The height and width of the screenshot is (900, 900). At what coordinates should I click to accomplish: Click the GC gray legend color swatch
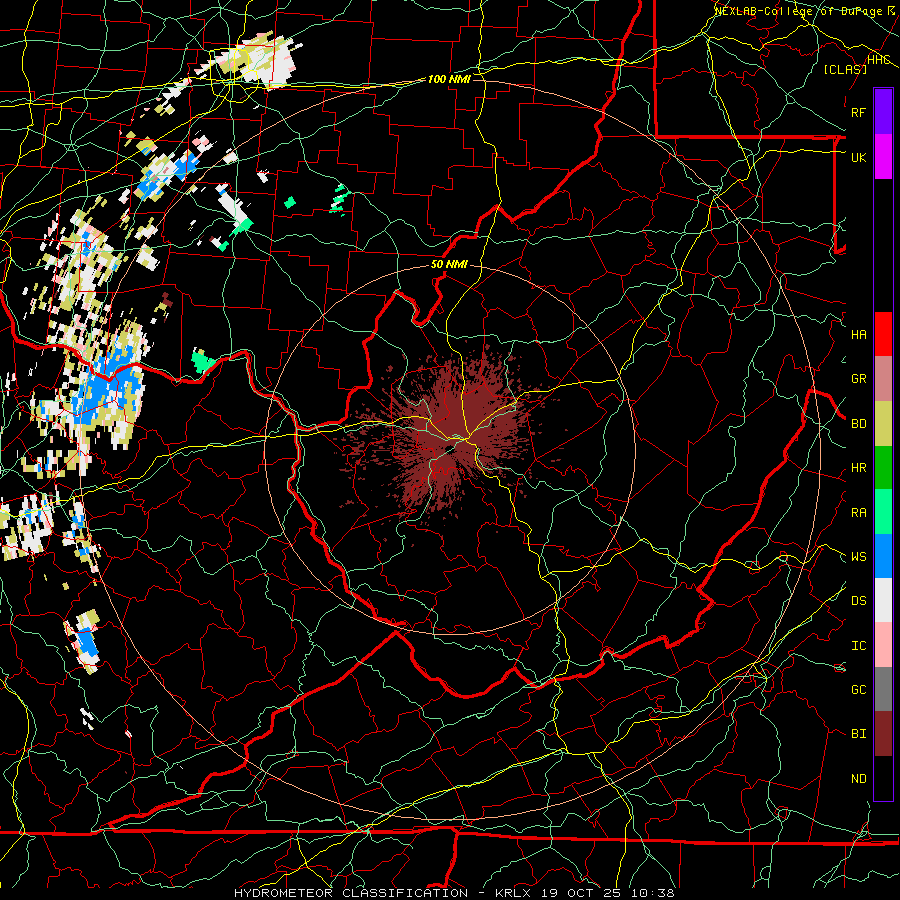point(883,689)
